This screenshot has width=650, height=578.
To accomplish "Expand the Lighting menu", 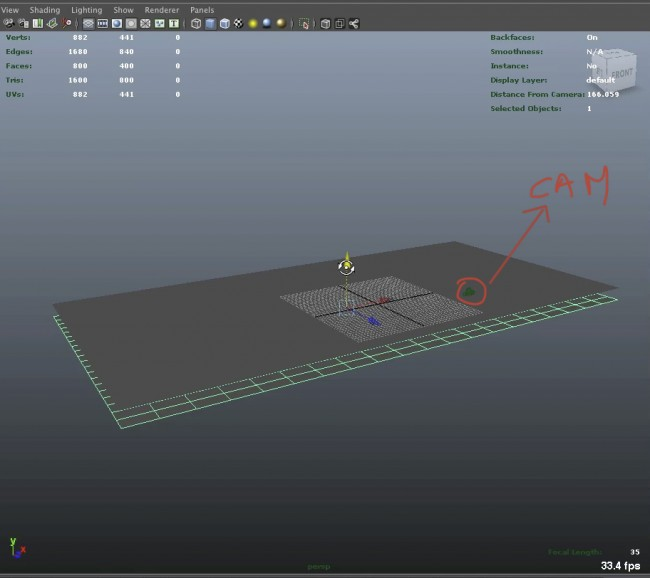I will [x=86, y=10].
